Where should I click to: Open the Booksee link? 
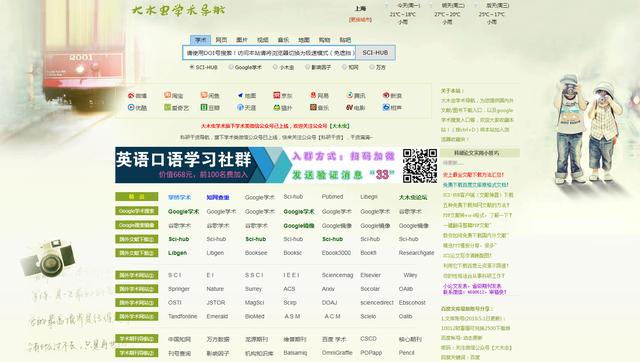256,253
